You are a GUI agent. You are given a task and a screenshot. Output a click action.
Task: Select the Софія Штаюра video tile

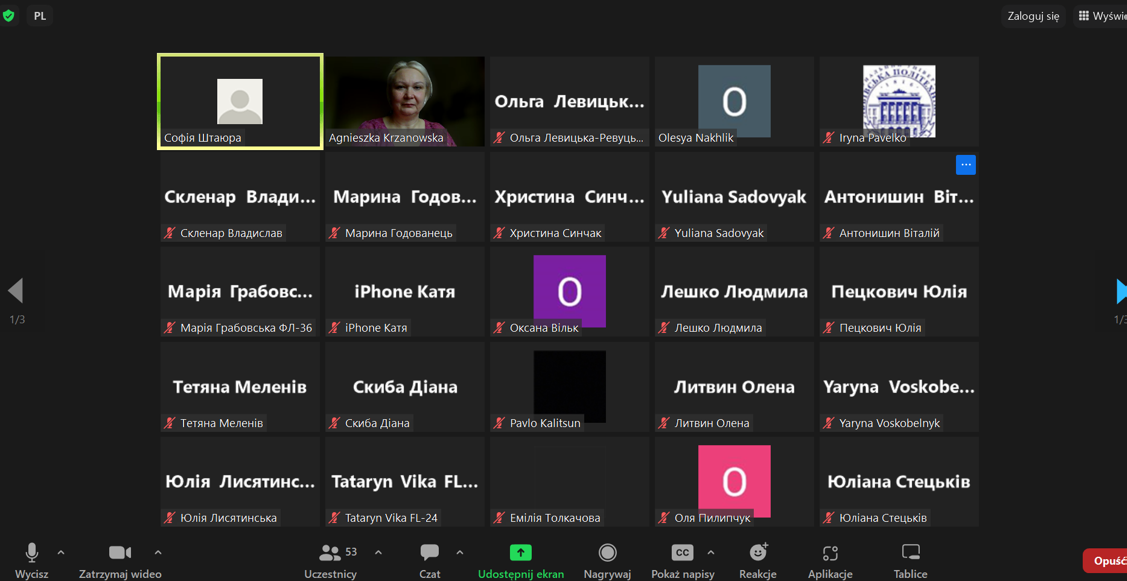tap(240, 101)
